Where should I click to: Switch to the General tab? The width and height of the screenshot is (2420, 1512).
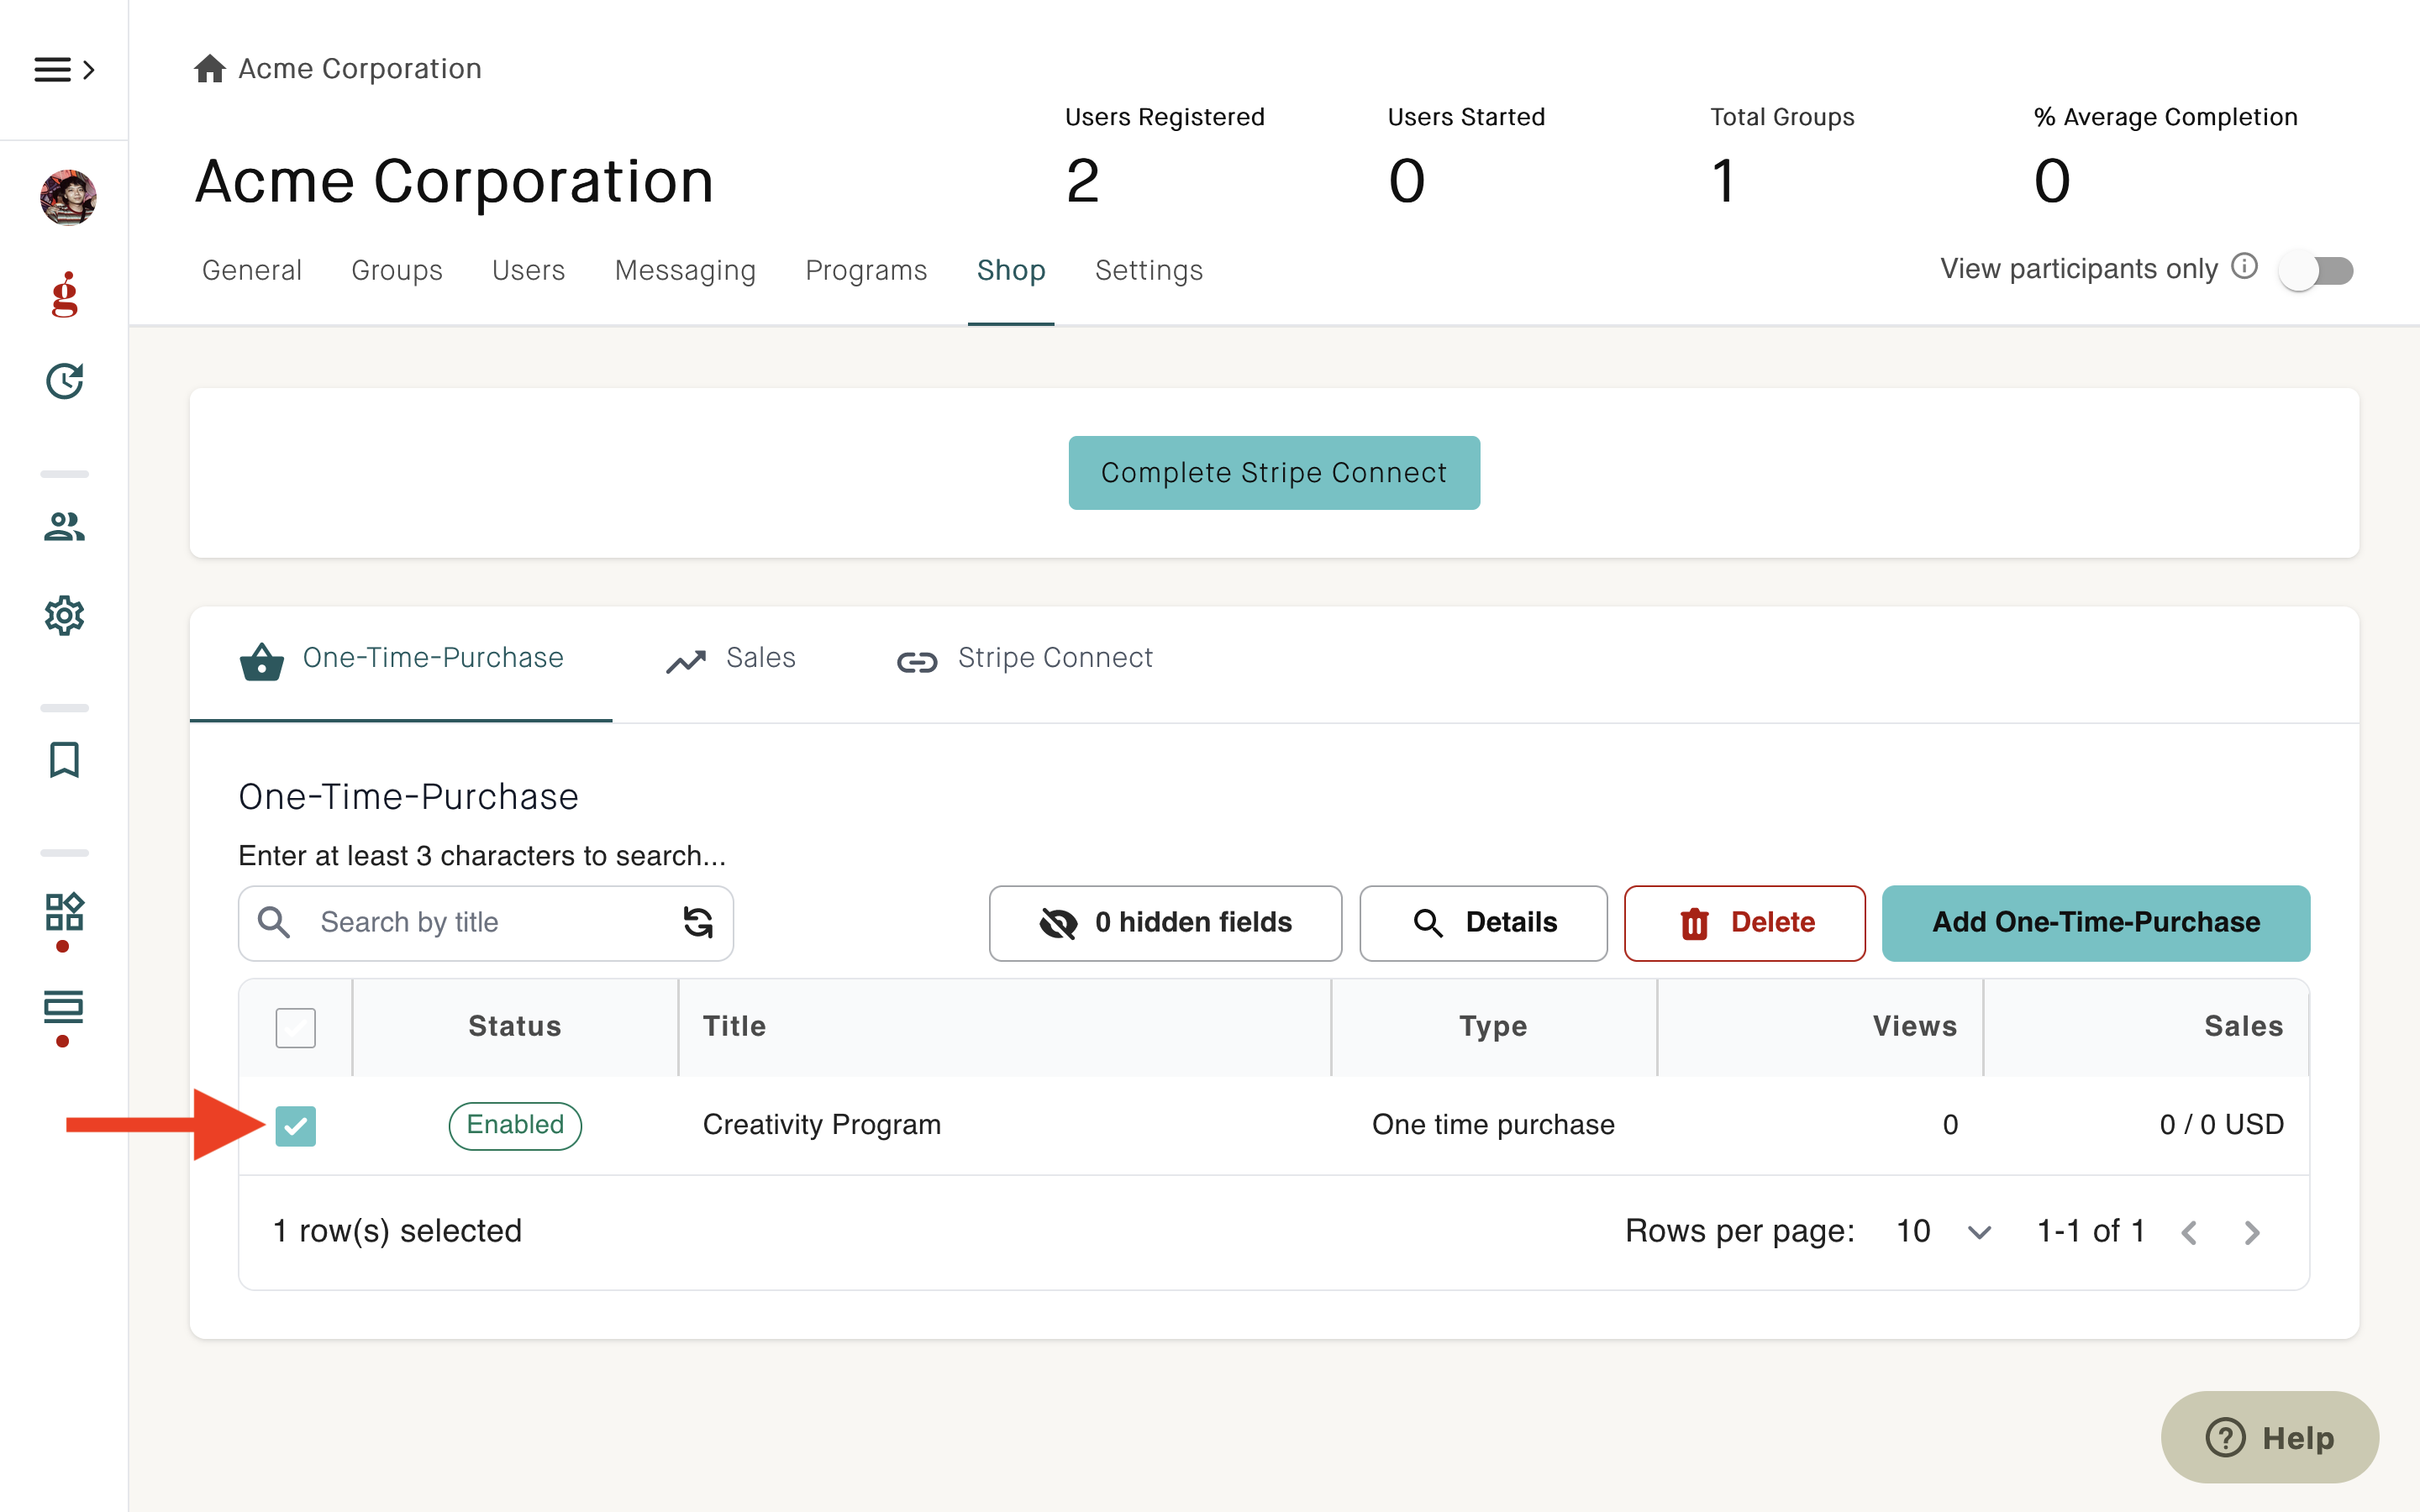point(252,270)
